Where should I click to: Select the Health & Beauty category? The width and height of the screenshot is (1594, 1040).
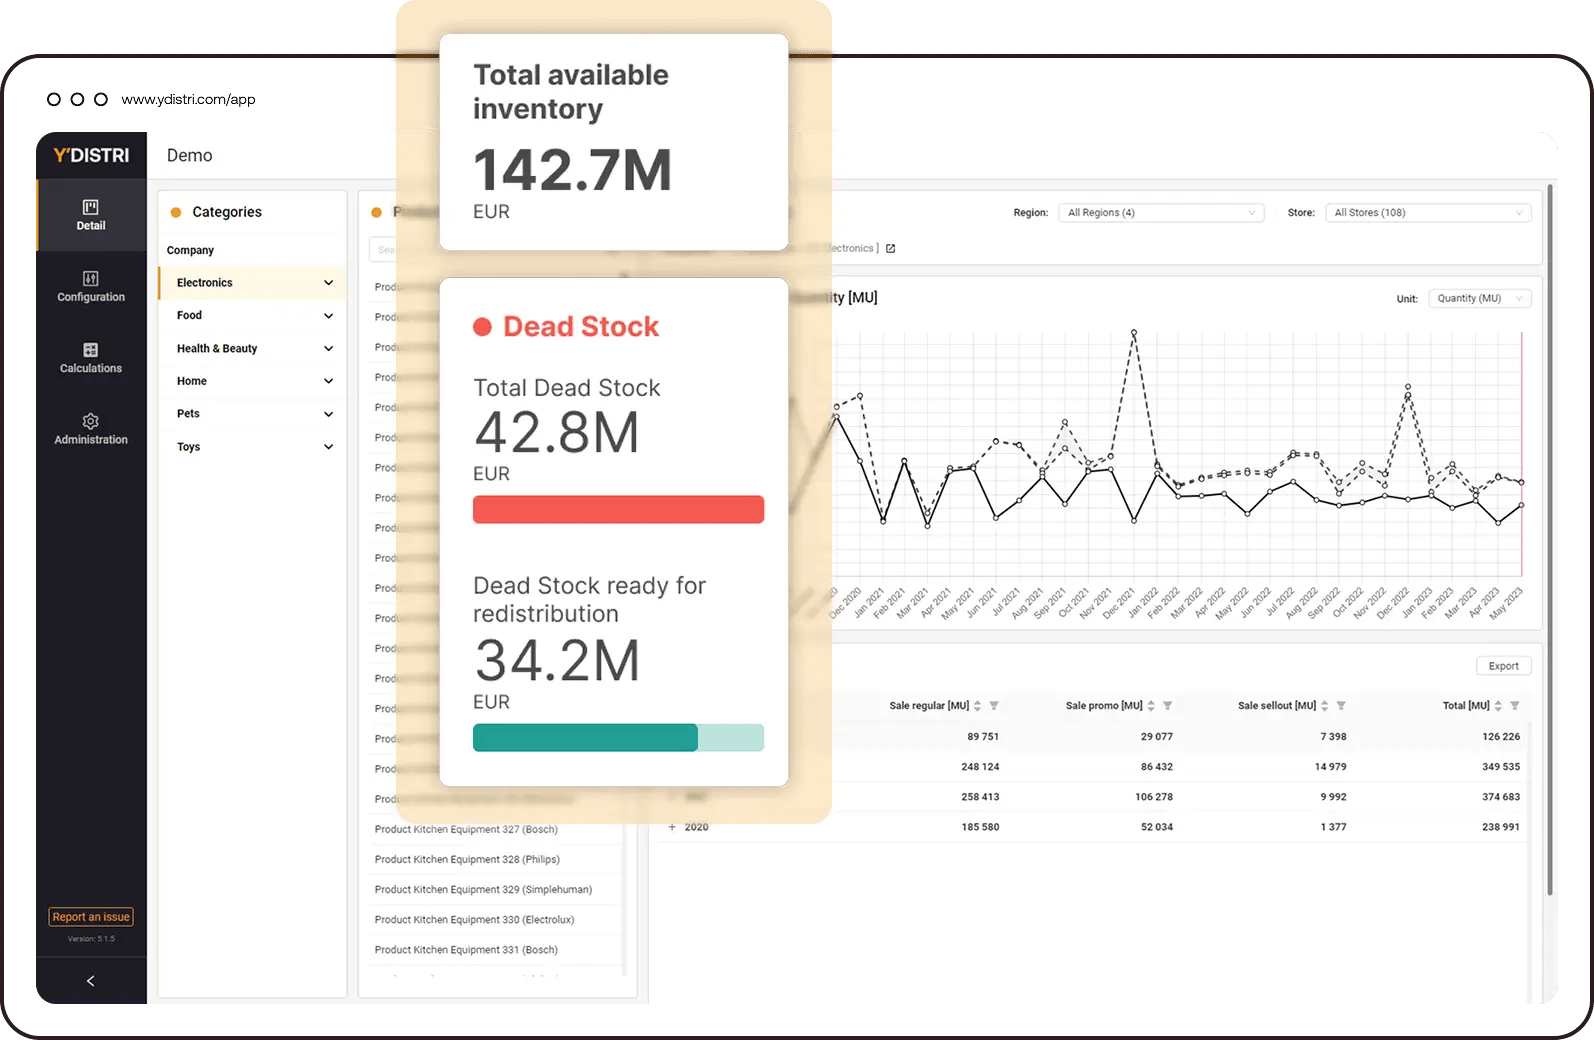[217, 349]
